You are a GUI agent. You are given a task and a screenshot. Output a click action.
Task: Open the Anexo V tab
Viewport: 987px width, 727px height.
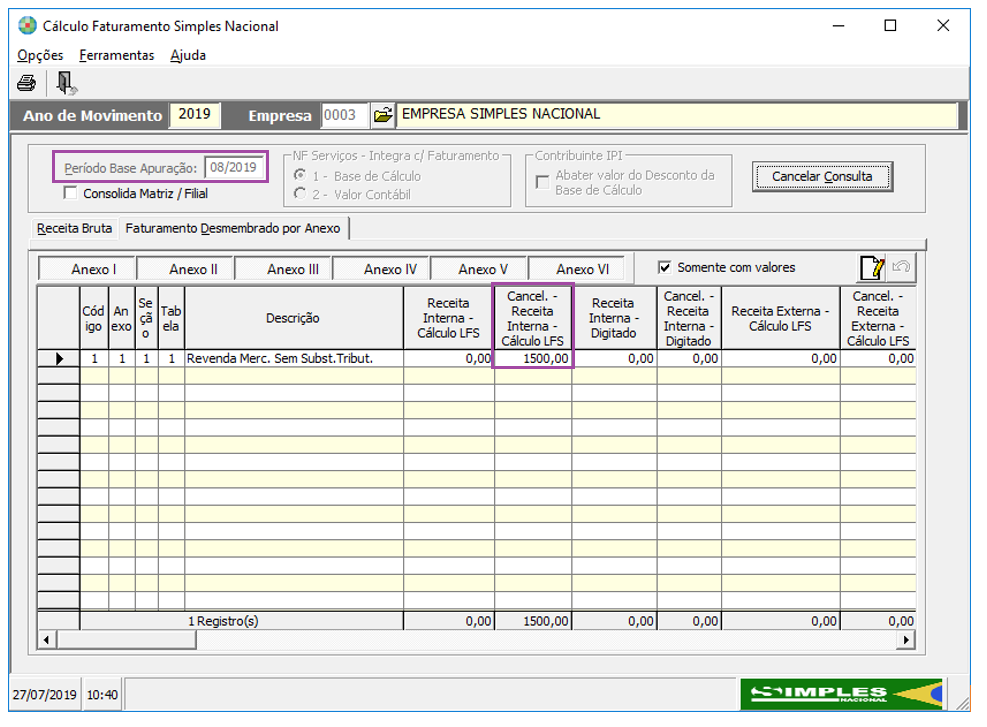(480, 269)
